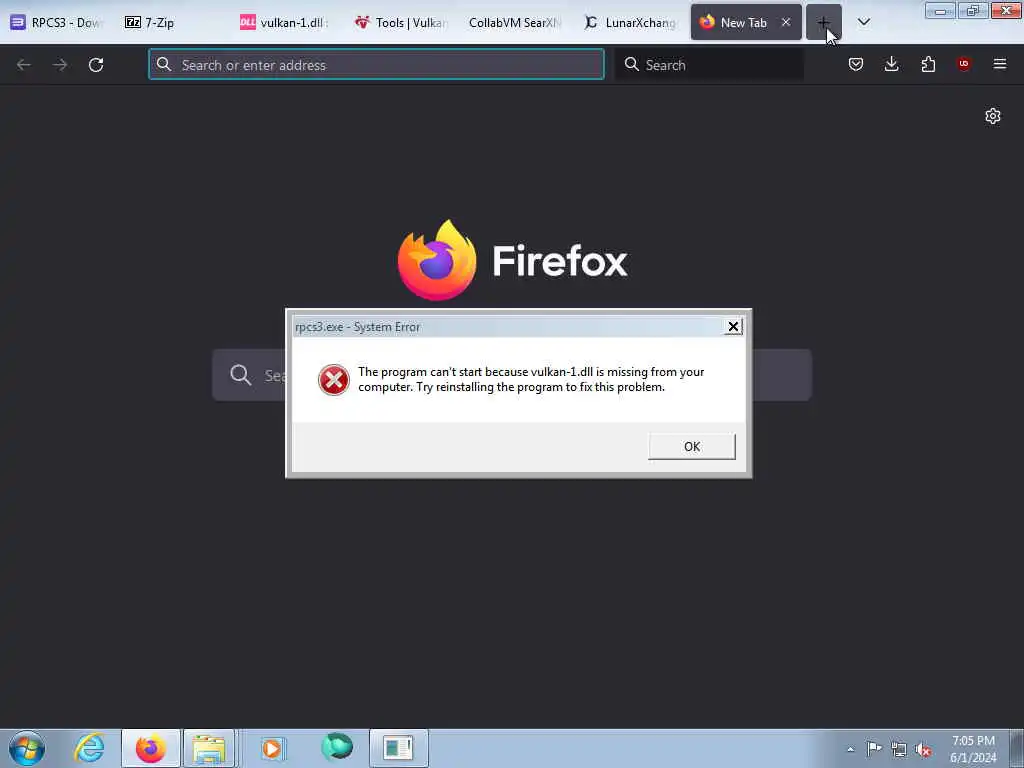Show hidden tray icons arrow
Image resolution: width=1024 pixels, height=768 pixels.
click(x=850, y=749)
